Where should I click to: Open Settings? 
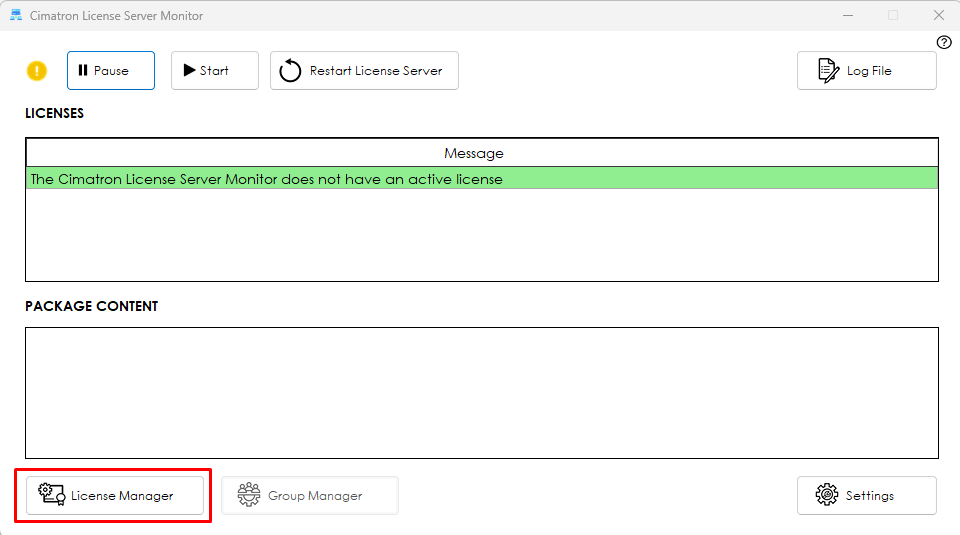pyautogui.click(x=866, y=495)
